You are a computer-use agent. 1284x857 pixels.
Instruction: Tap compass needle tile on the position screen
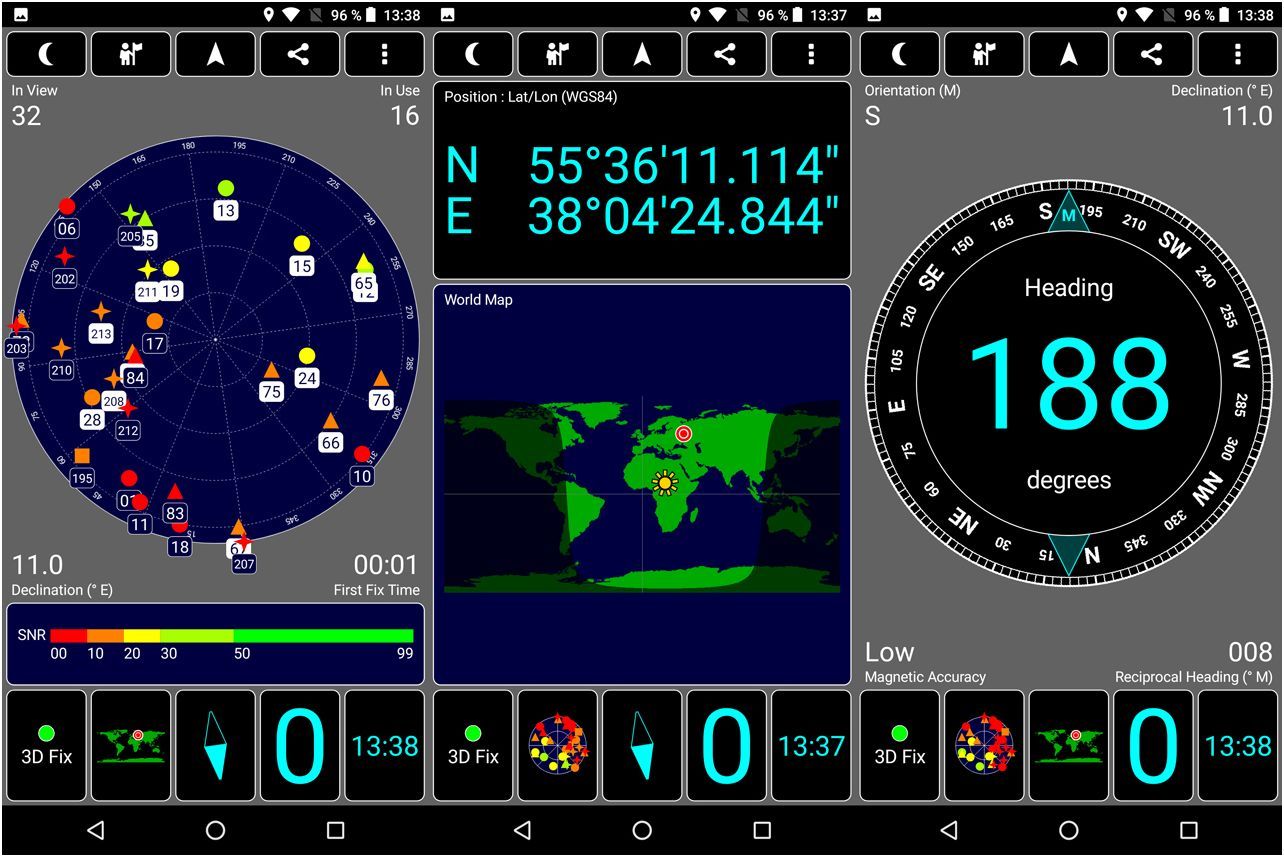pyautogui.click(x=642, y=746)
